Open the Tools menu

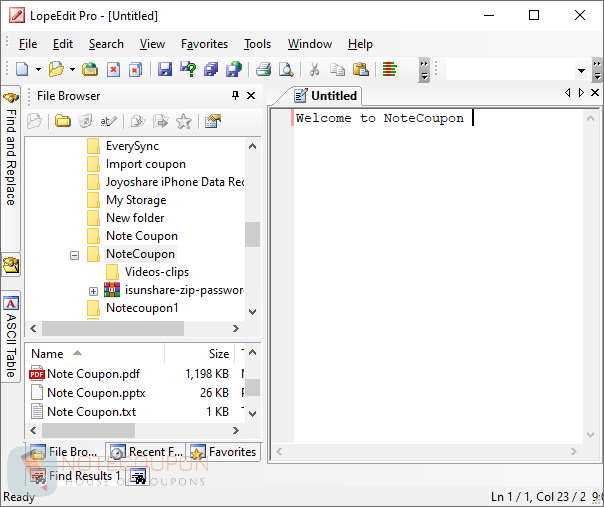[x=257, y=44]
